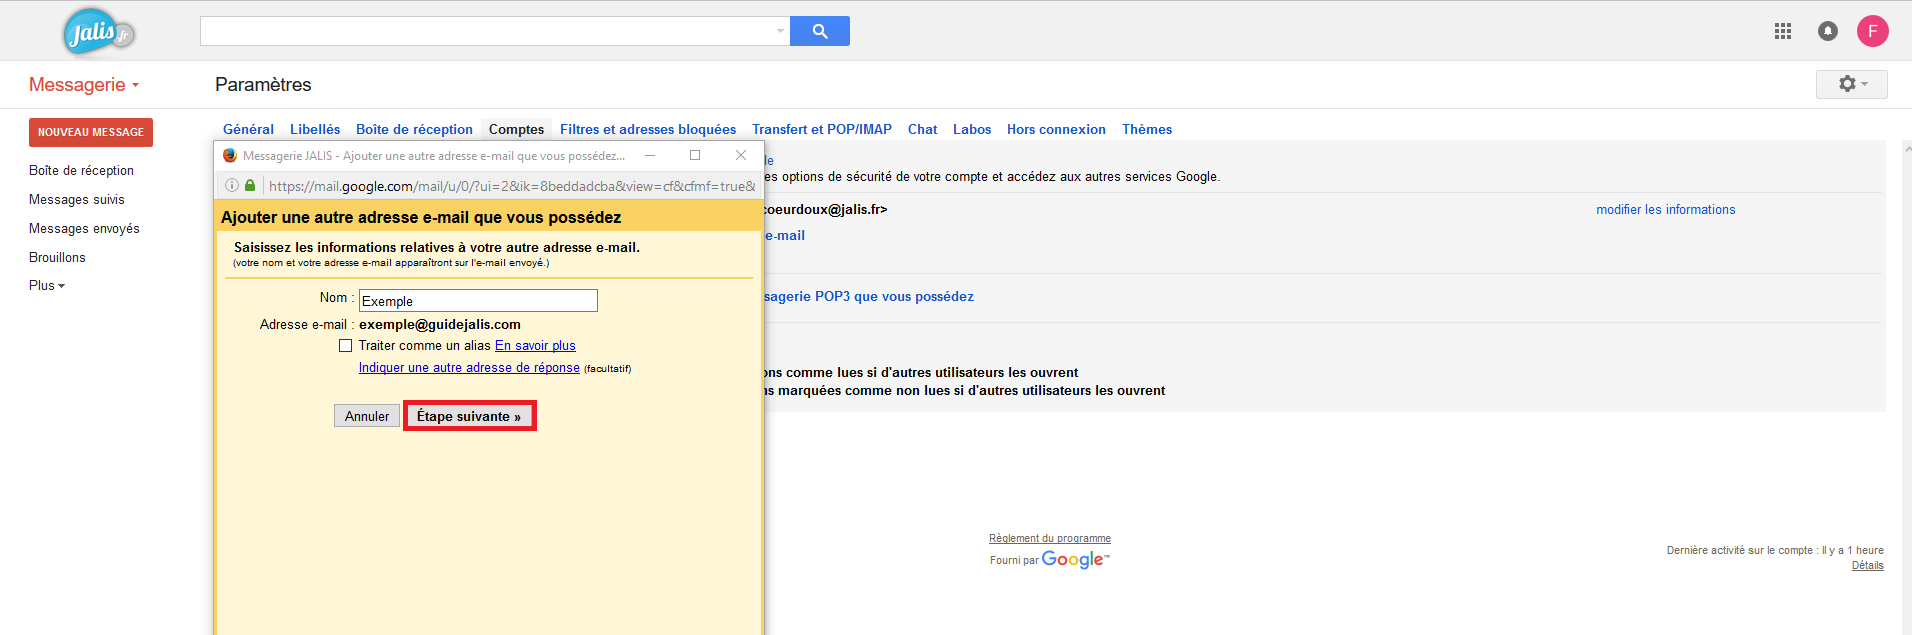Click the blue search magnifier button
This screenshot has width=1912, height=635.
click(819, 31)
